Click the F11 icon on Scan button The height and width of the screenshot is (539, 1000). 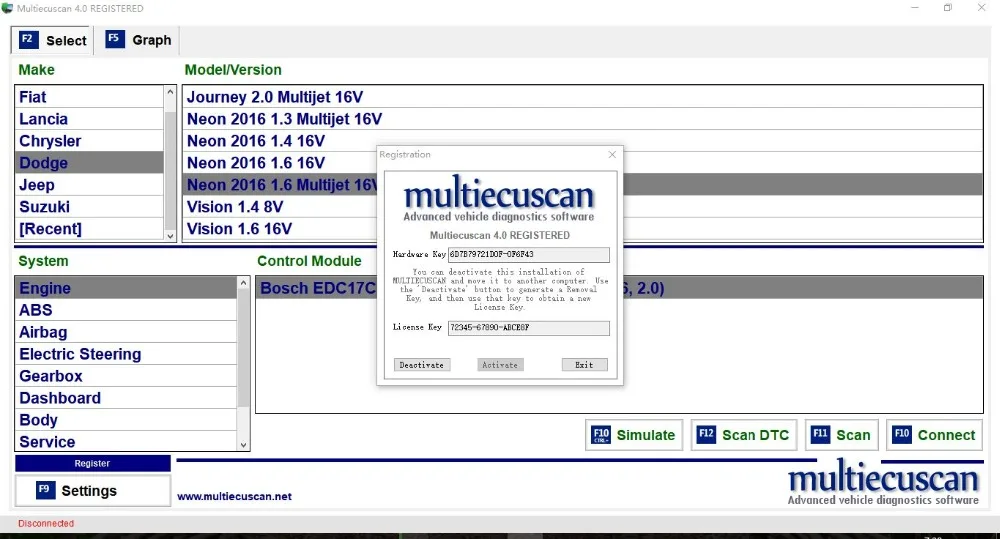point(820,434)
